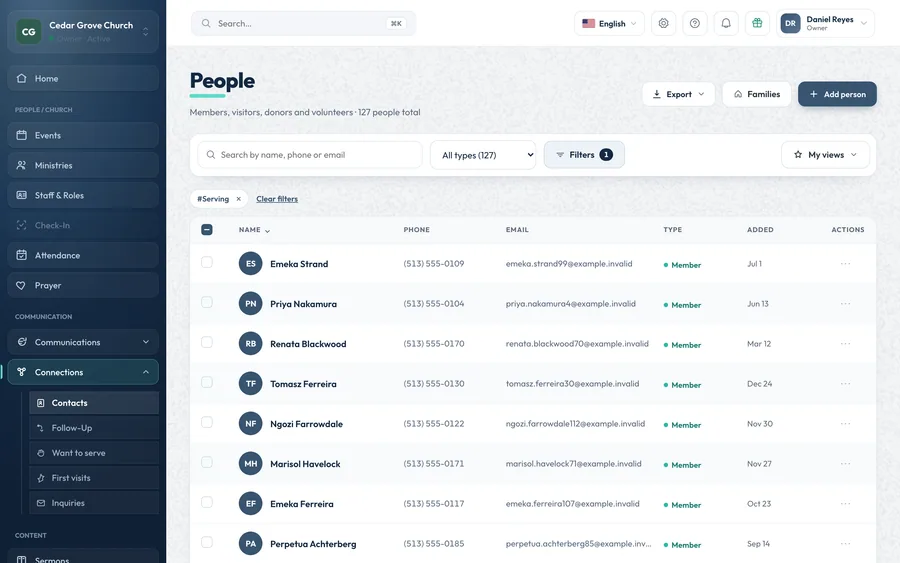The image size is (900, 563).
Task: Click the Clear filters link
Action: coord(277,199)
